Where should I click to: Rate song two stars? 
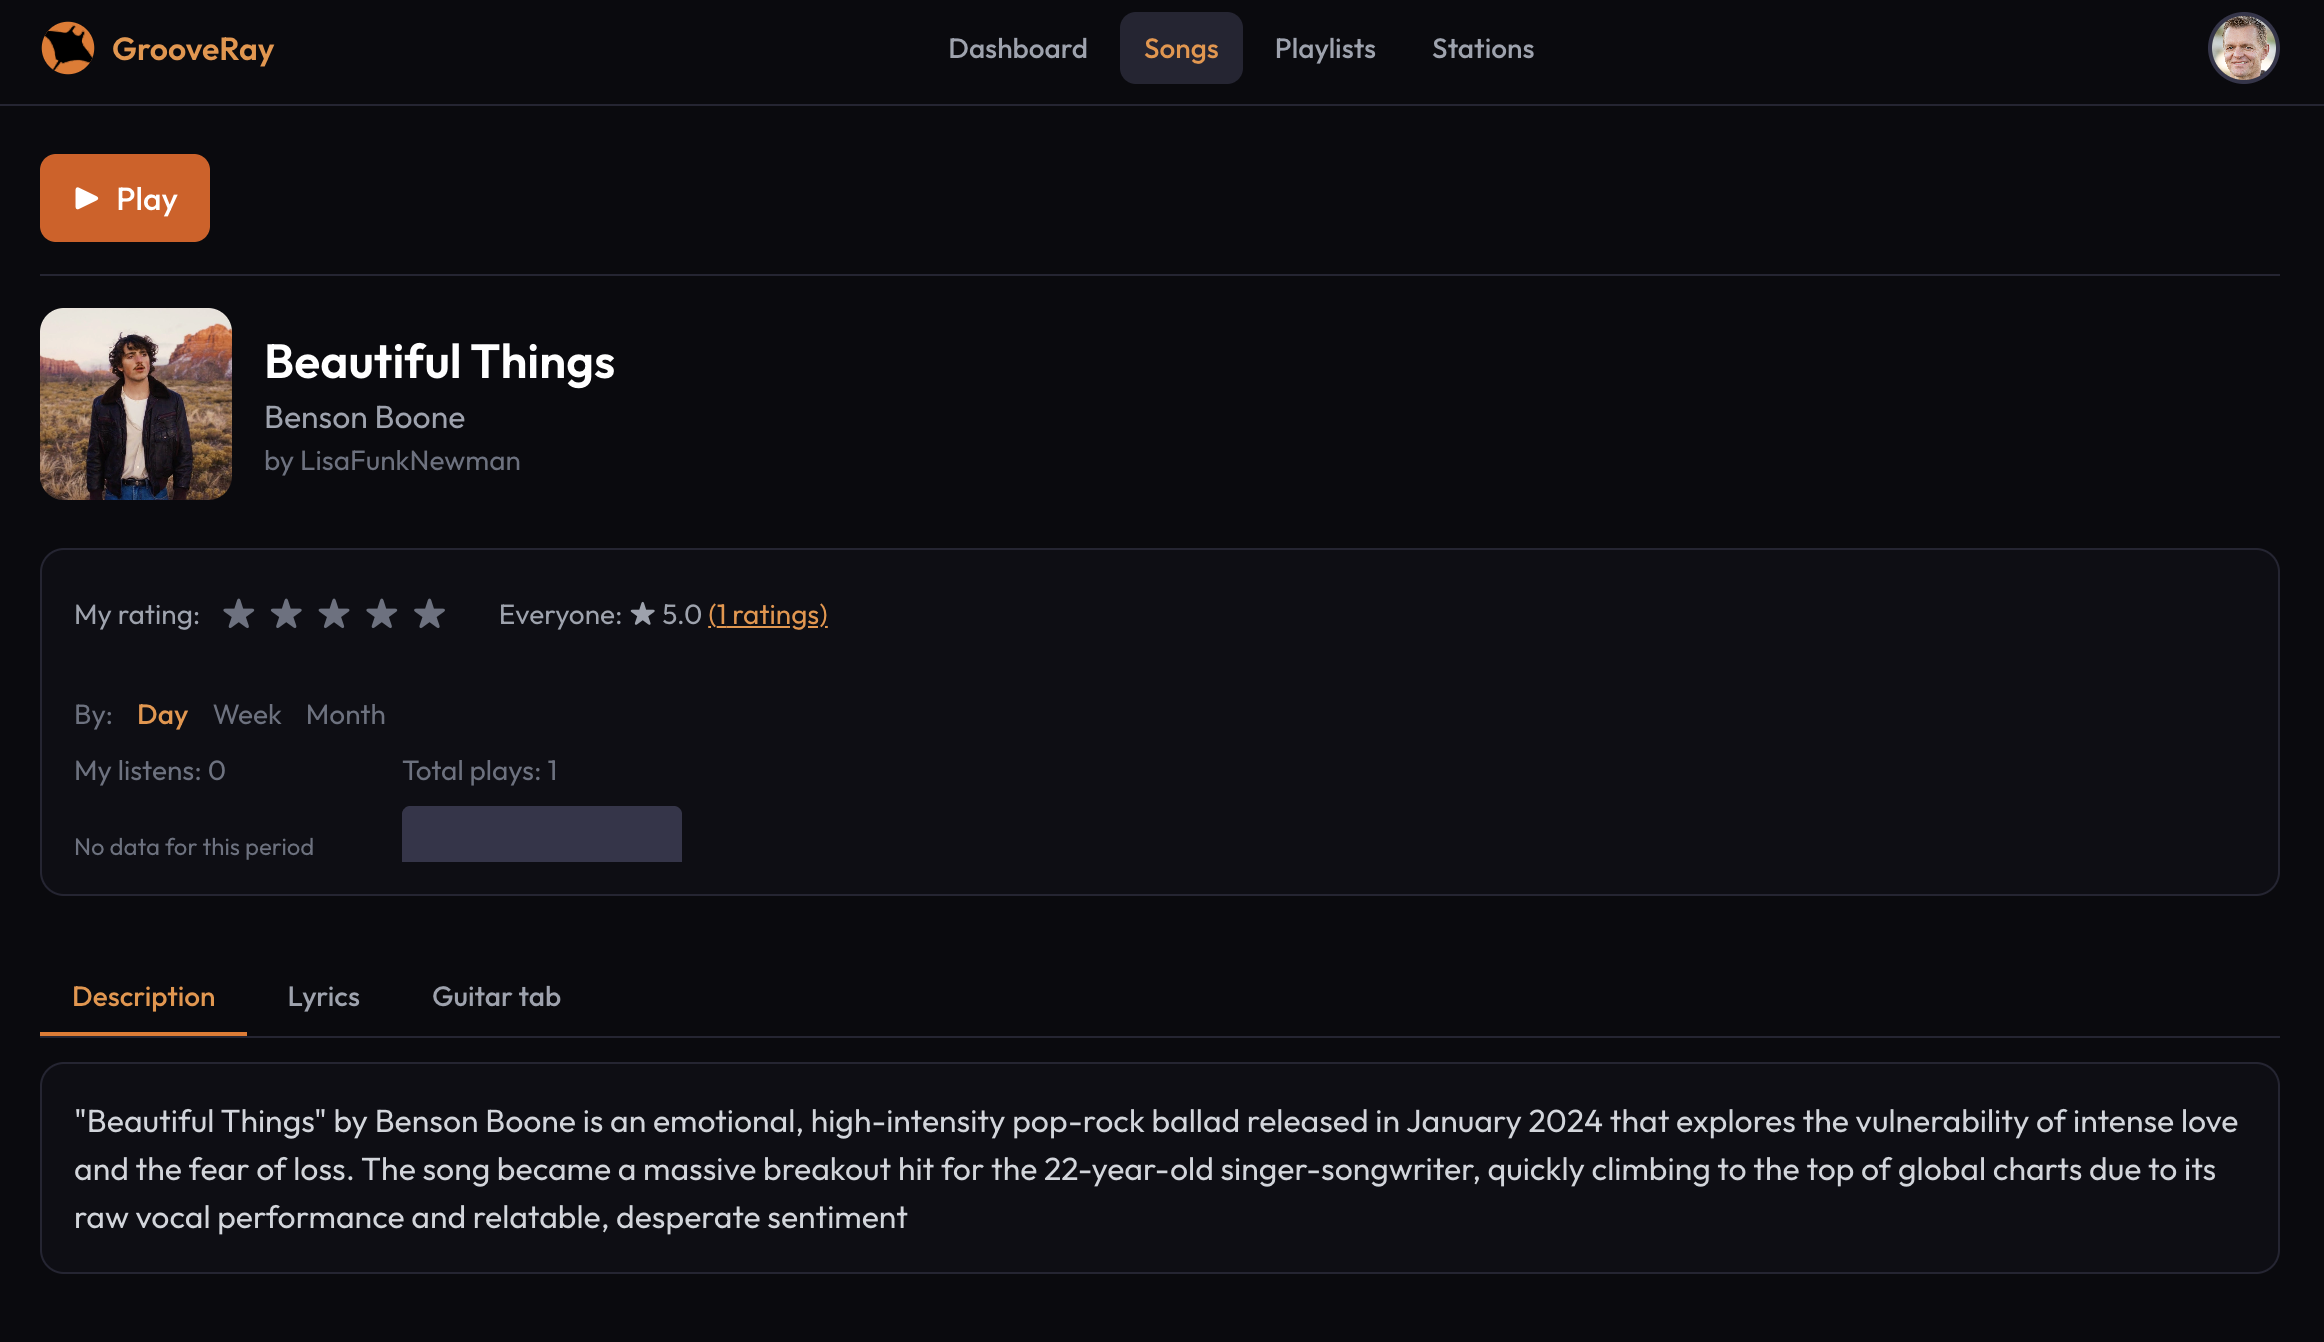click(x=286, y=614)
